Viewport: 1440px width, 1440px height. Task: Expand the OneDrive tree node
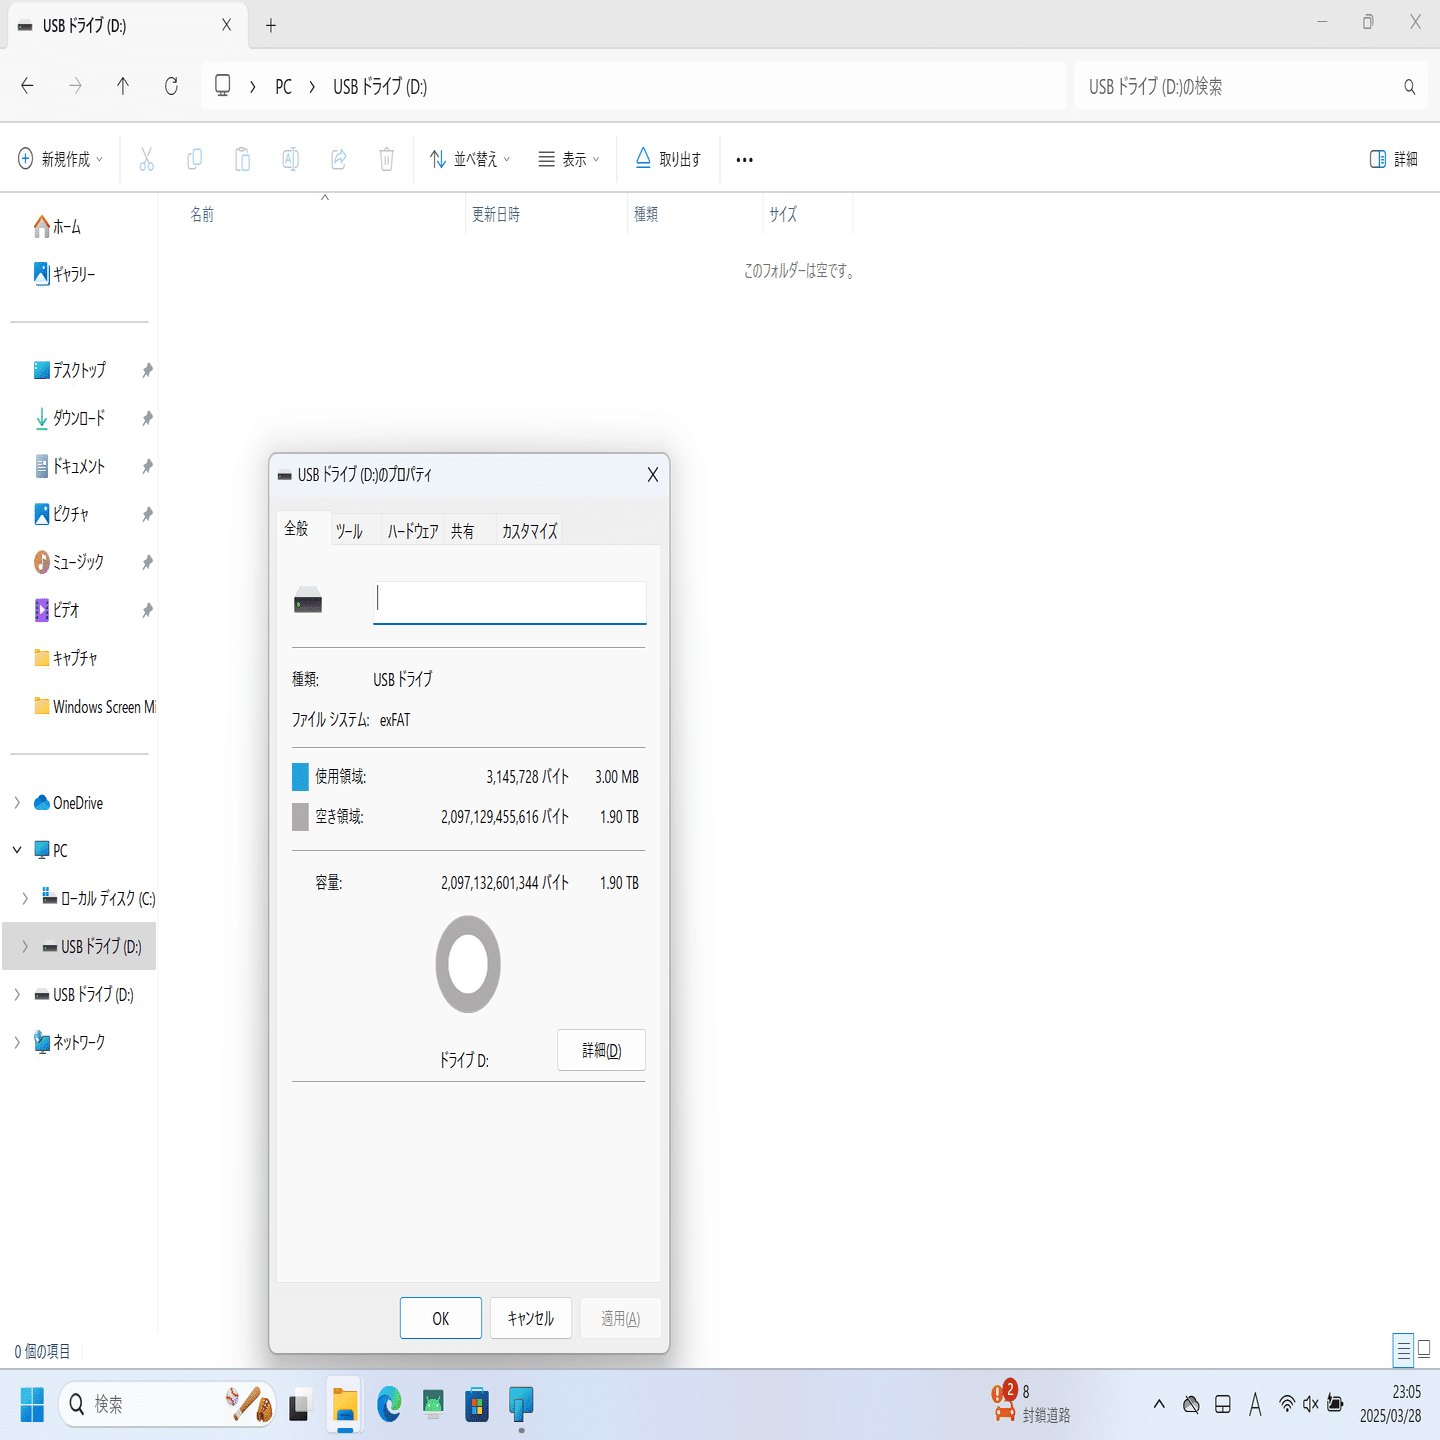tap(17, 802)
